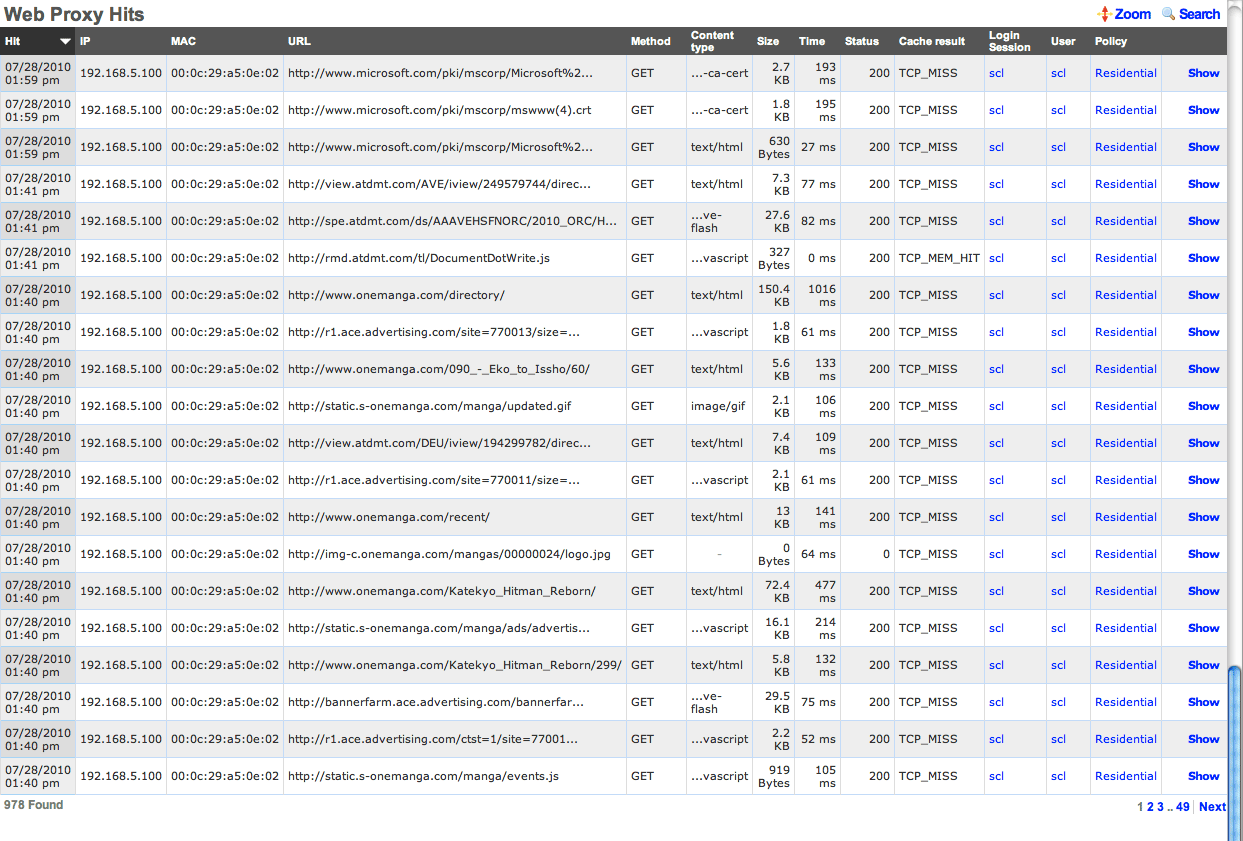Sort by User column header
Image resolution: width=1243 pixels, height=841 pixels.
(1063, 41)
